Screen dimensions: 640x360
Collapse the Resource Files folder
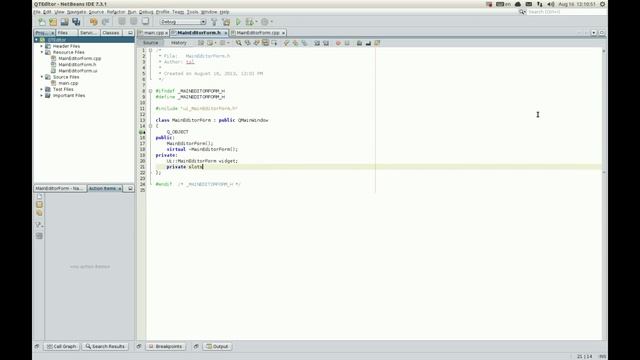42,52
